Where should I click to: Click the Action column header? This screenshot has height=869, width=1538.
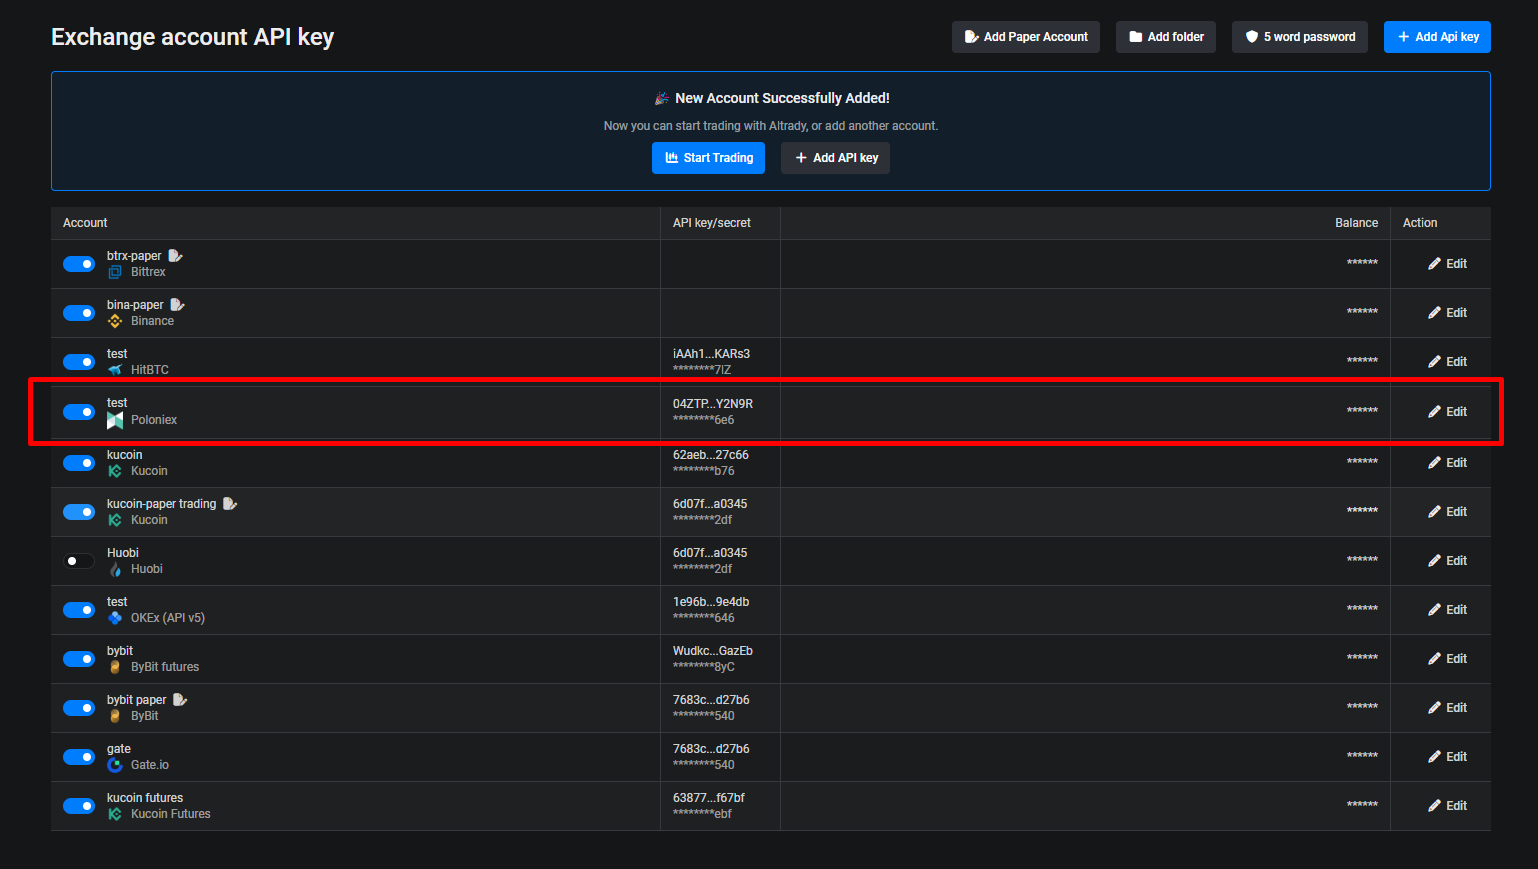[1420, 223]
